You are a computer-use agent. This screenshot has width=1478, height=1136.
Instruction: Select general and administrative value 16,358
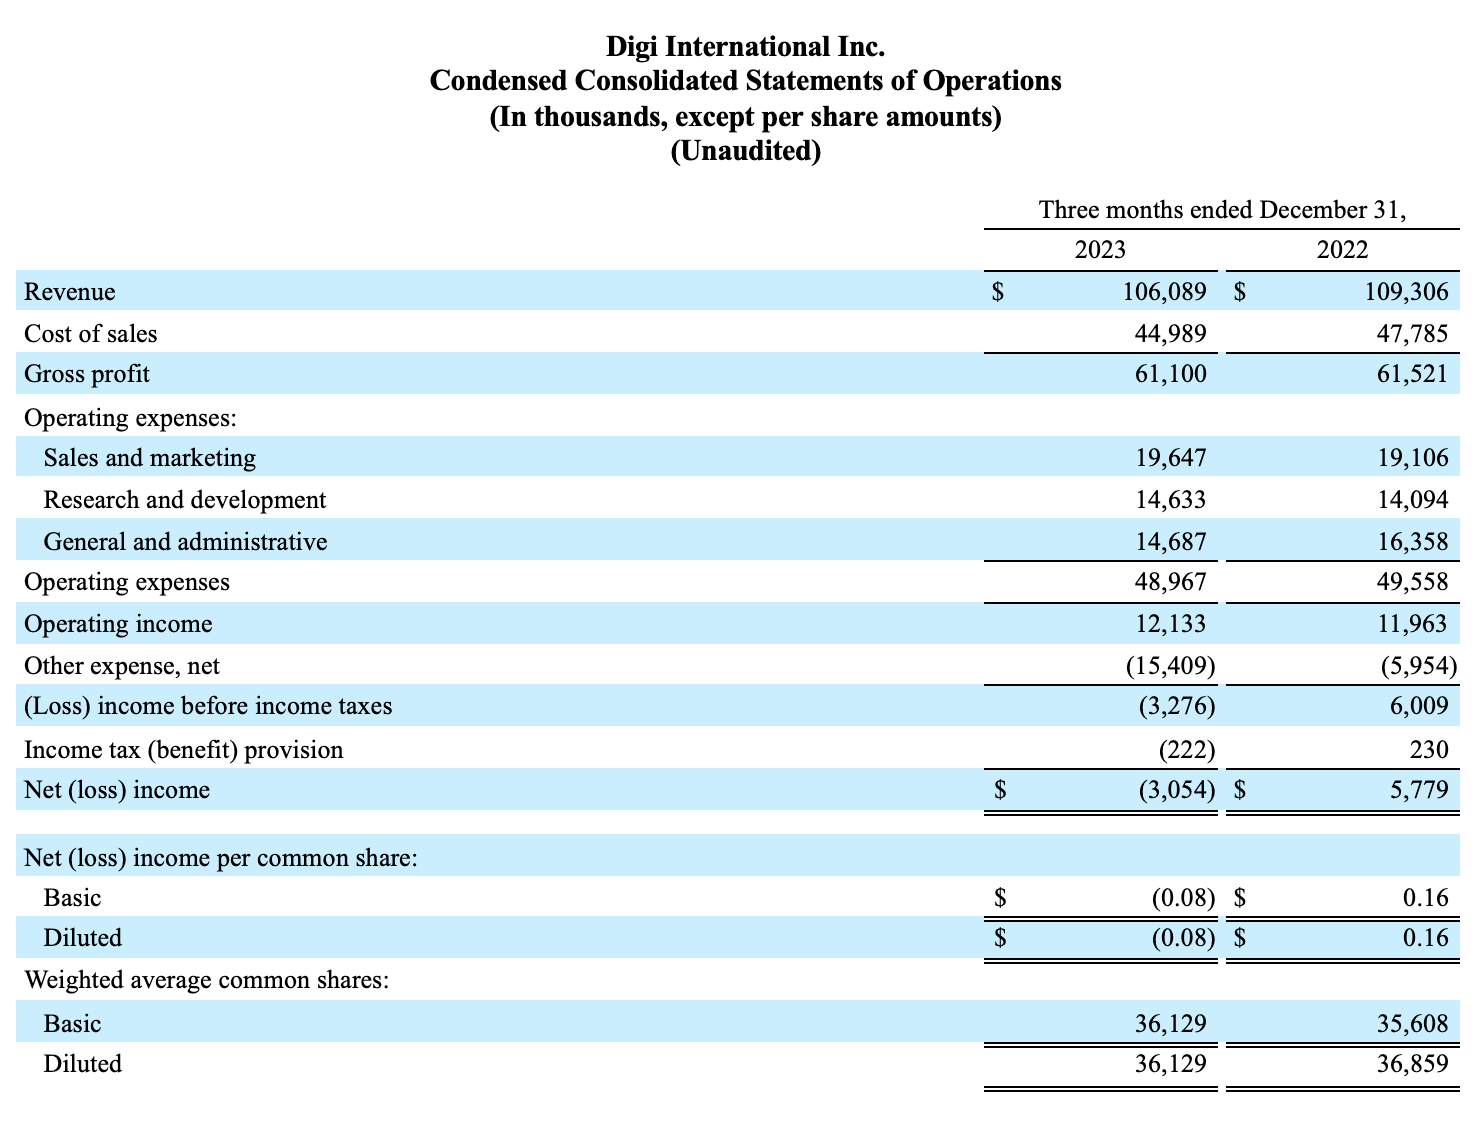pos(1413,542)
